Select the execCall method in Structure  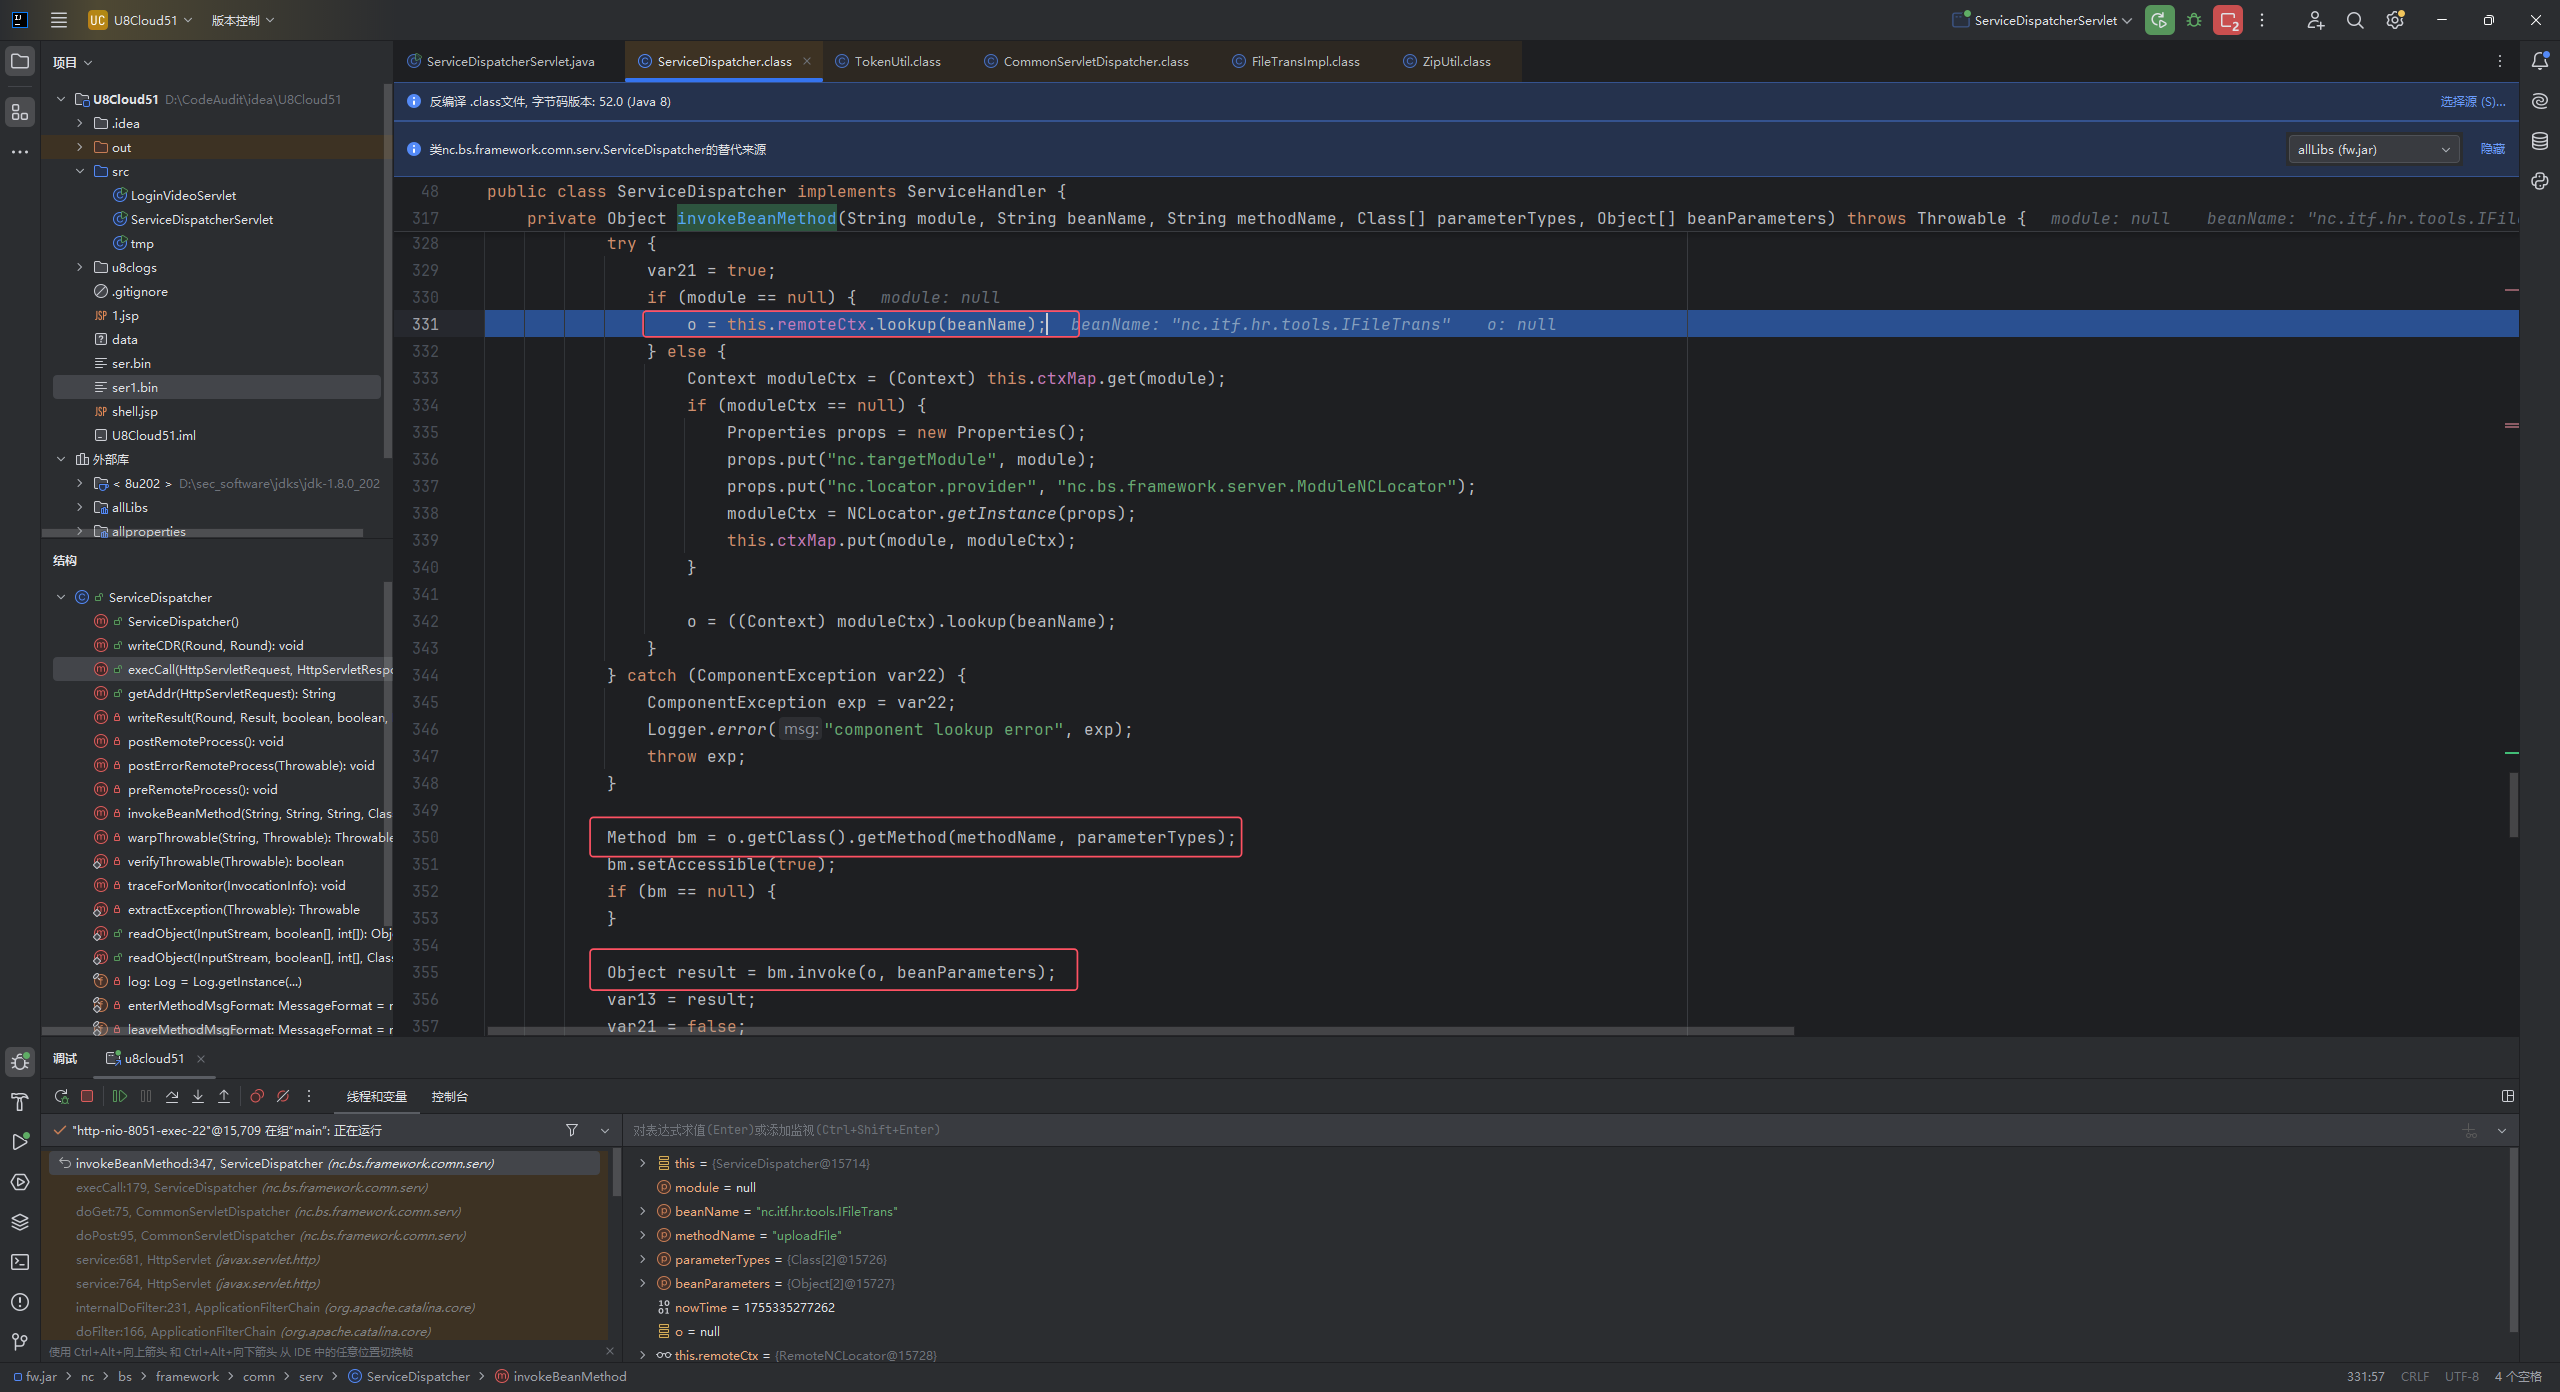222,669
